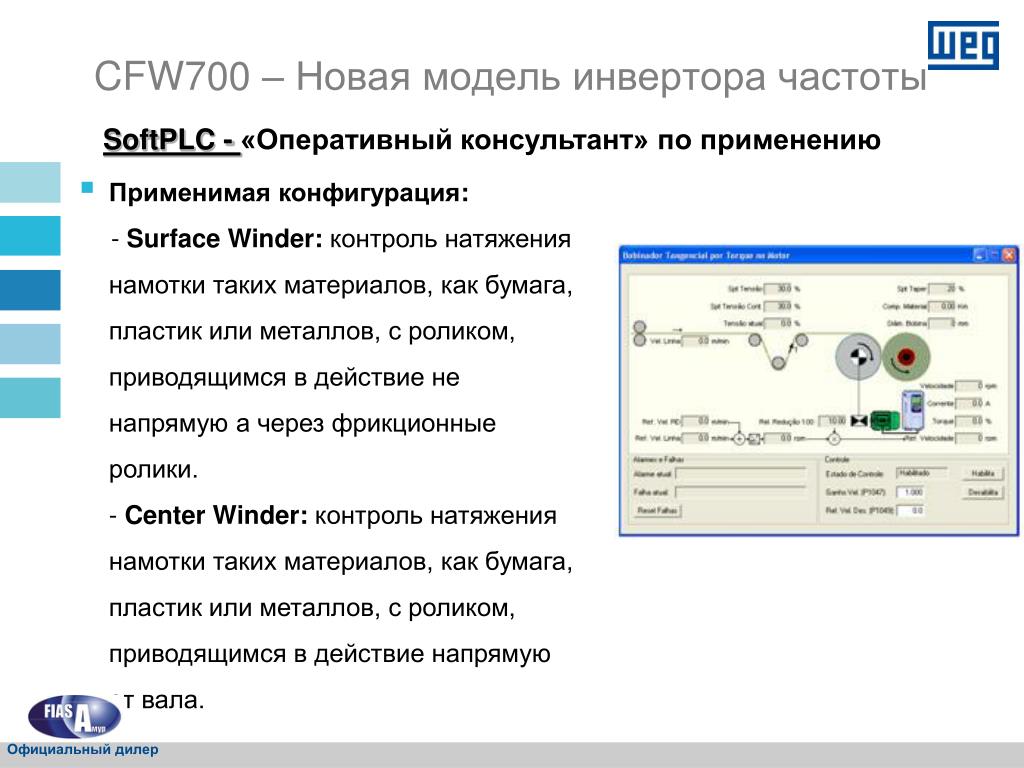1024x768 pixels.
Task: Click the Spt Tensão Cont value field
Action: 778,306
